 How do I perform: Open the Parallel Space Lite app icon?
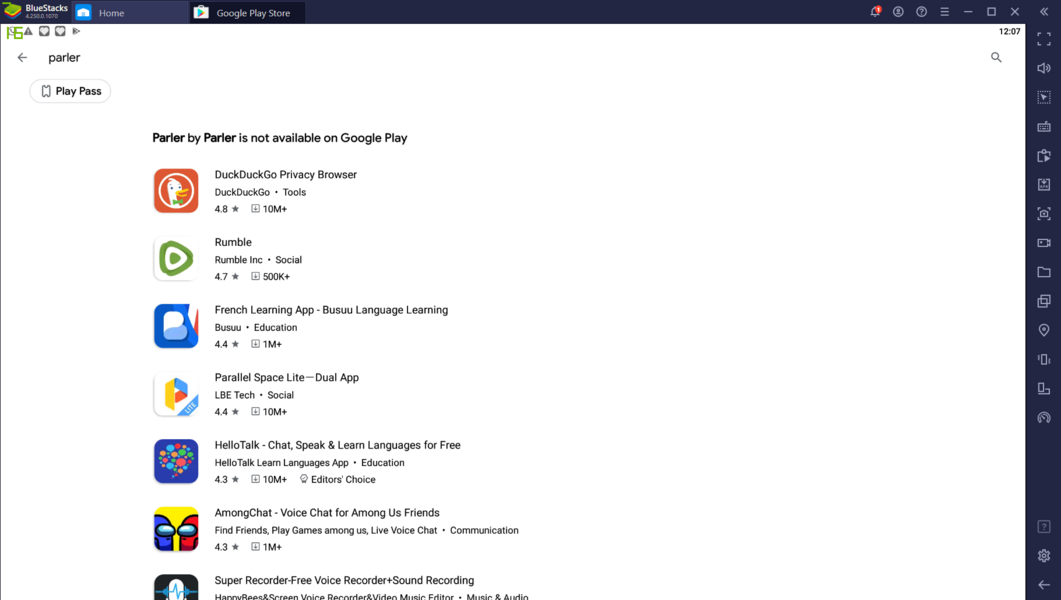coord(176,394)
